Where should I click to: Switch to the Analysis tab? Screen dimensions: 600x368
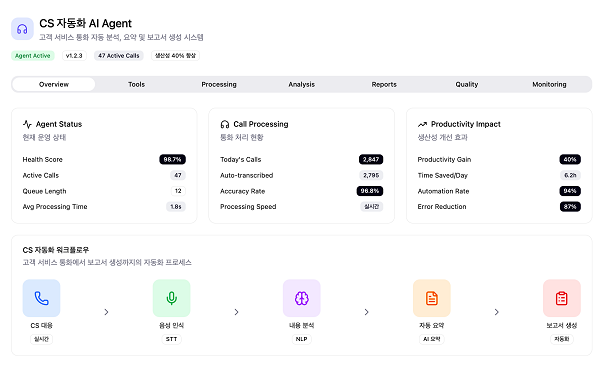point(302,84)
